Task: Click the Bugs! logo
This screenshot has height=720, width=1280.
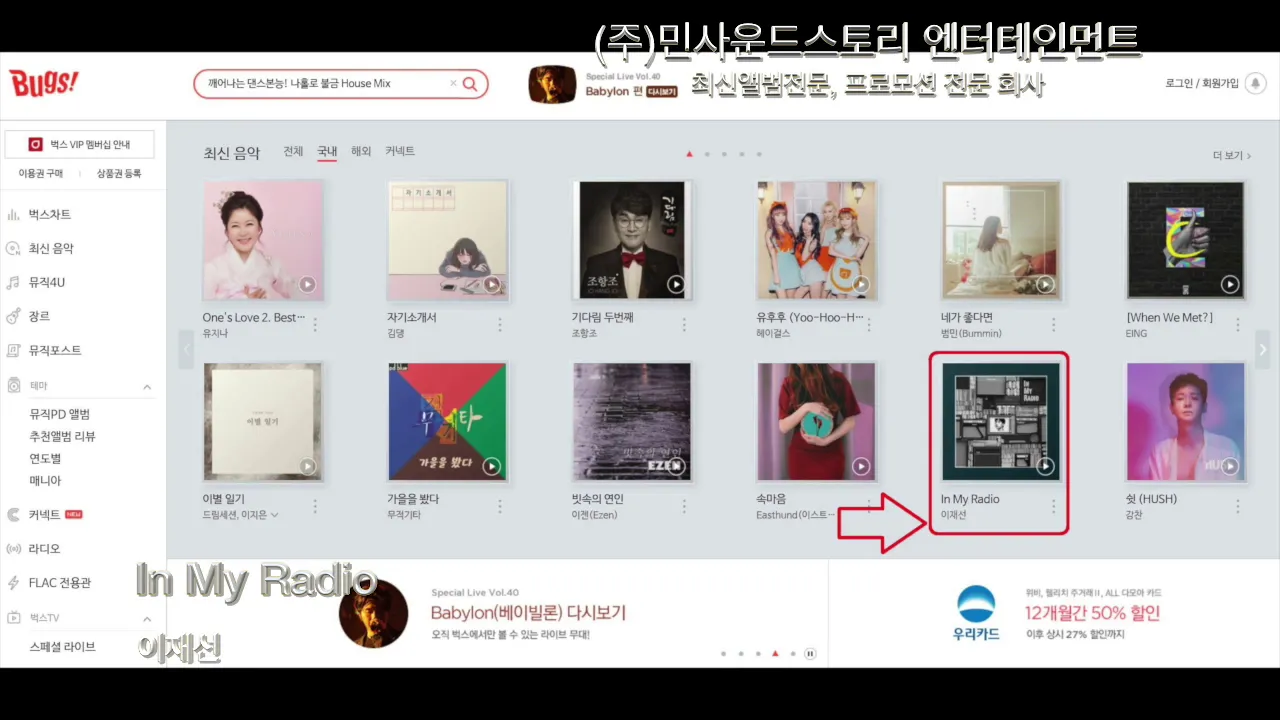Action: click(x=44, y=83)
